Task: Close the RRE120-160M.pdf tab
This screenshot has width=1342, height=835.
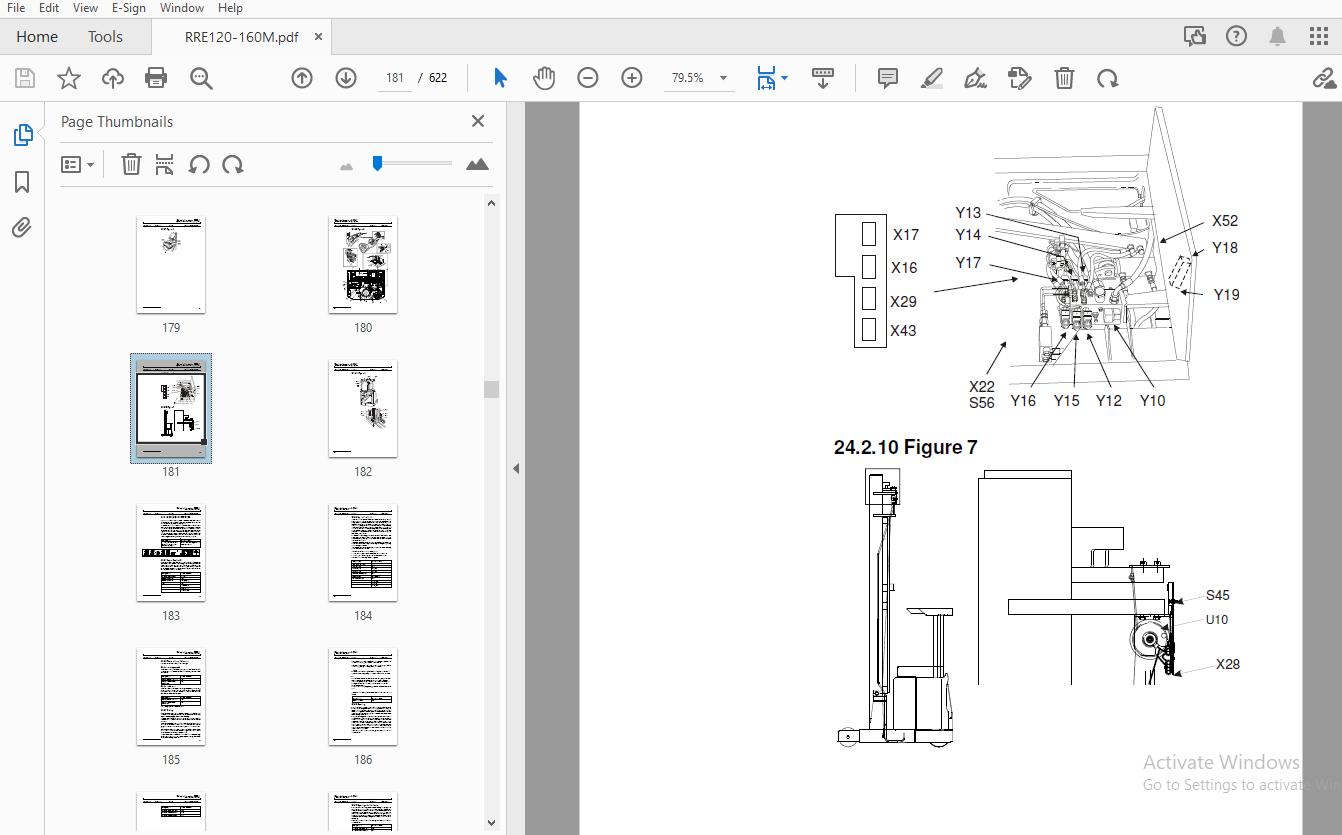Action: pos(319,37)
